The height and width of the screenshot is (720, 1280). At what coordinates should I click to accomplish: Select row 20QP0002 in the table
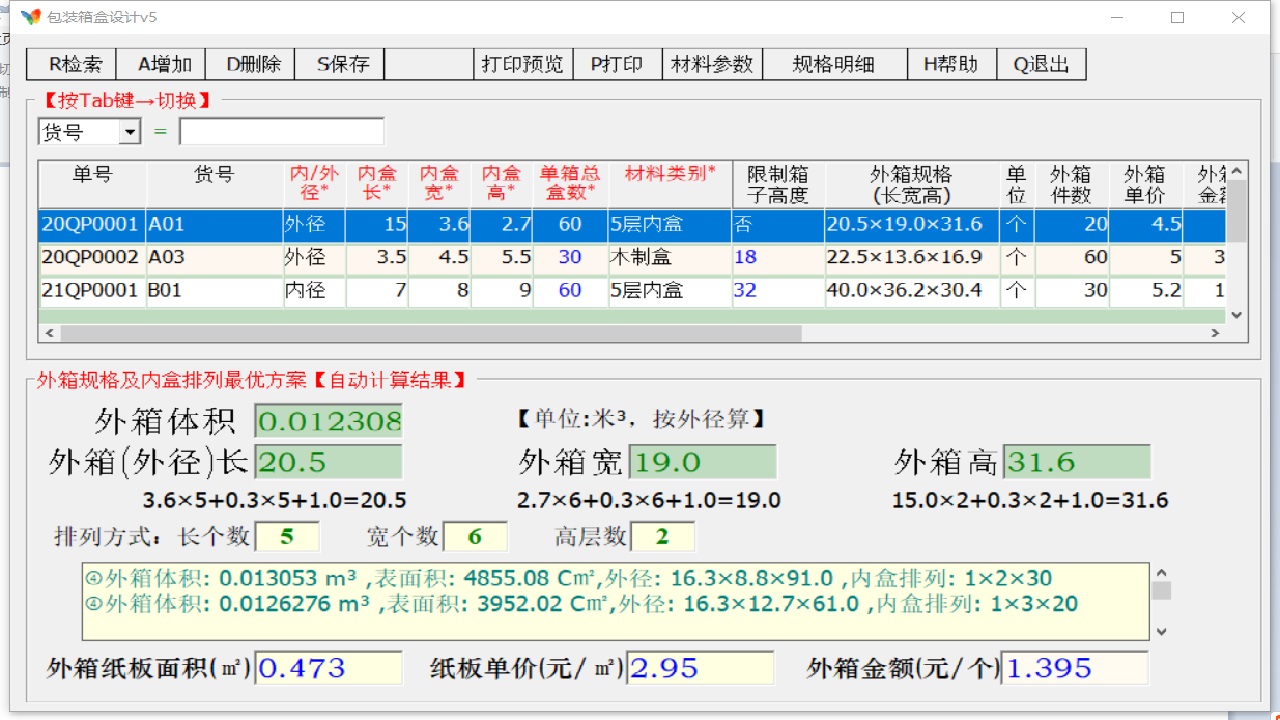(631, 257)
